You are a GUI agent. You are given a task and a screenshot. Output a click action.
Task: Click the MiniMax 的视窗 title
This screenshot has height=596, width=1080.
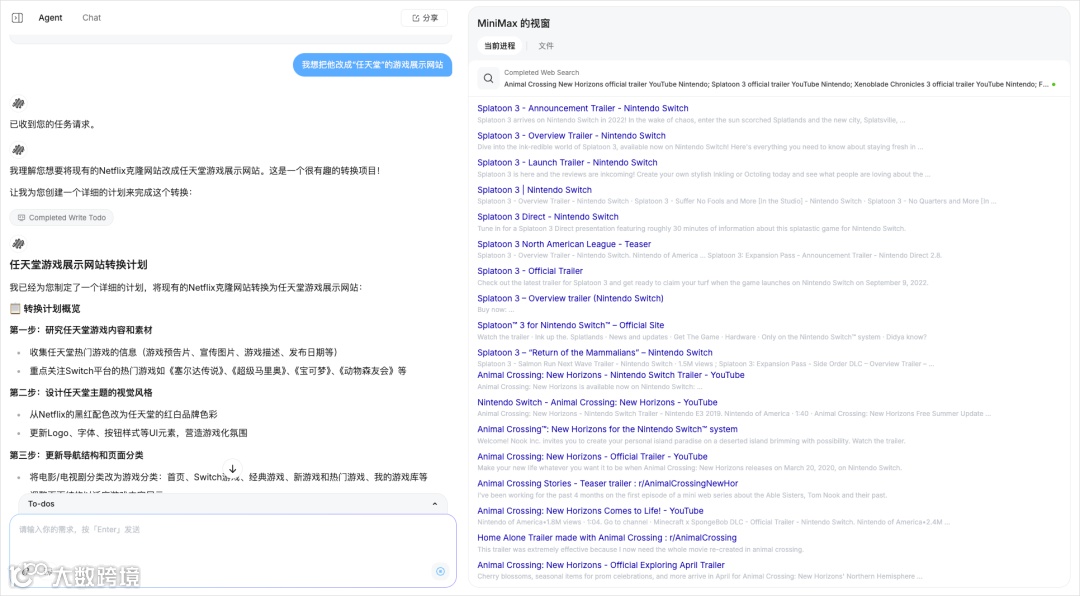click(513, 23)
